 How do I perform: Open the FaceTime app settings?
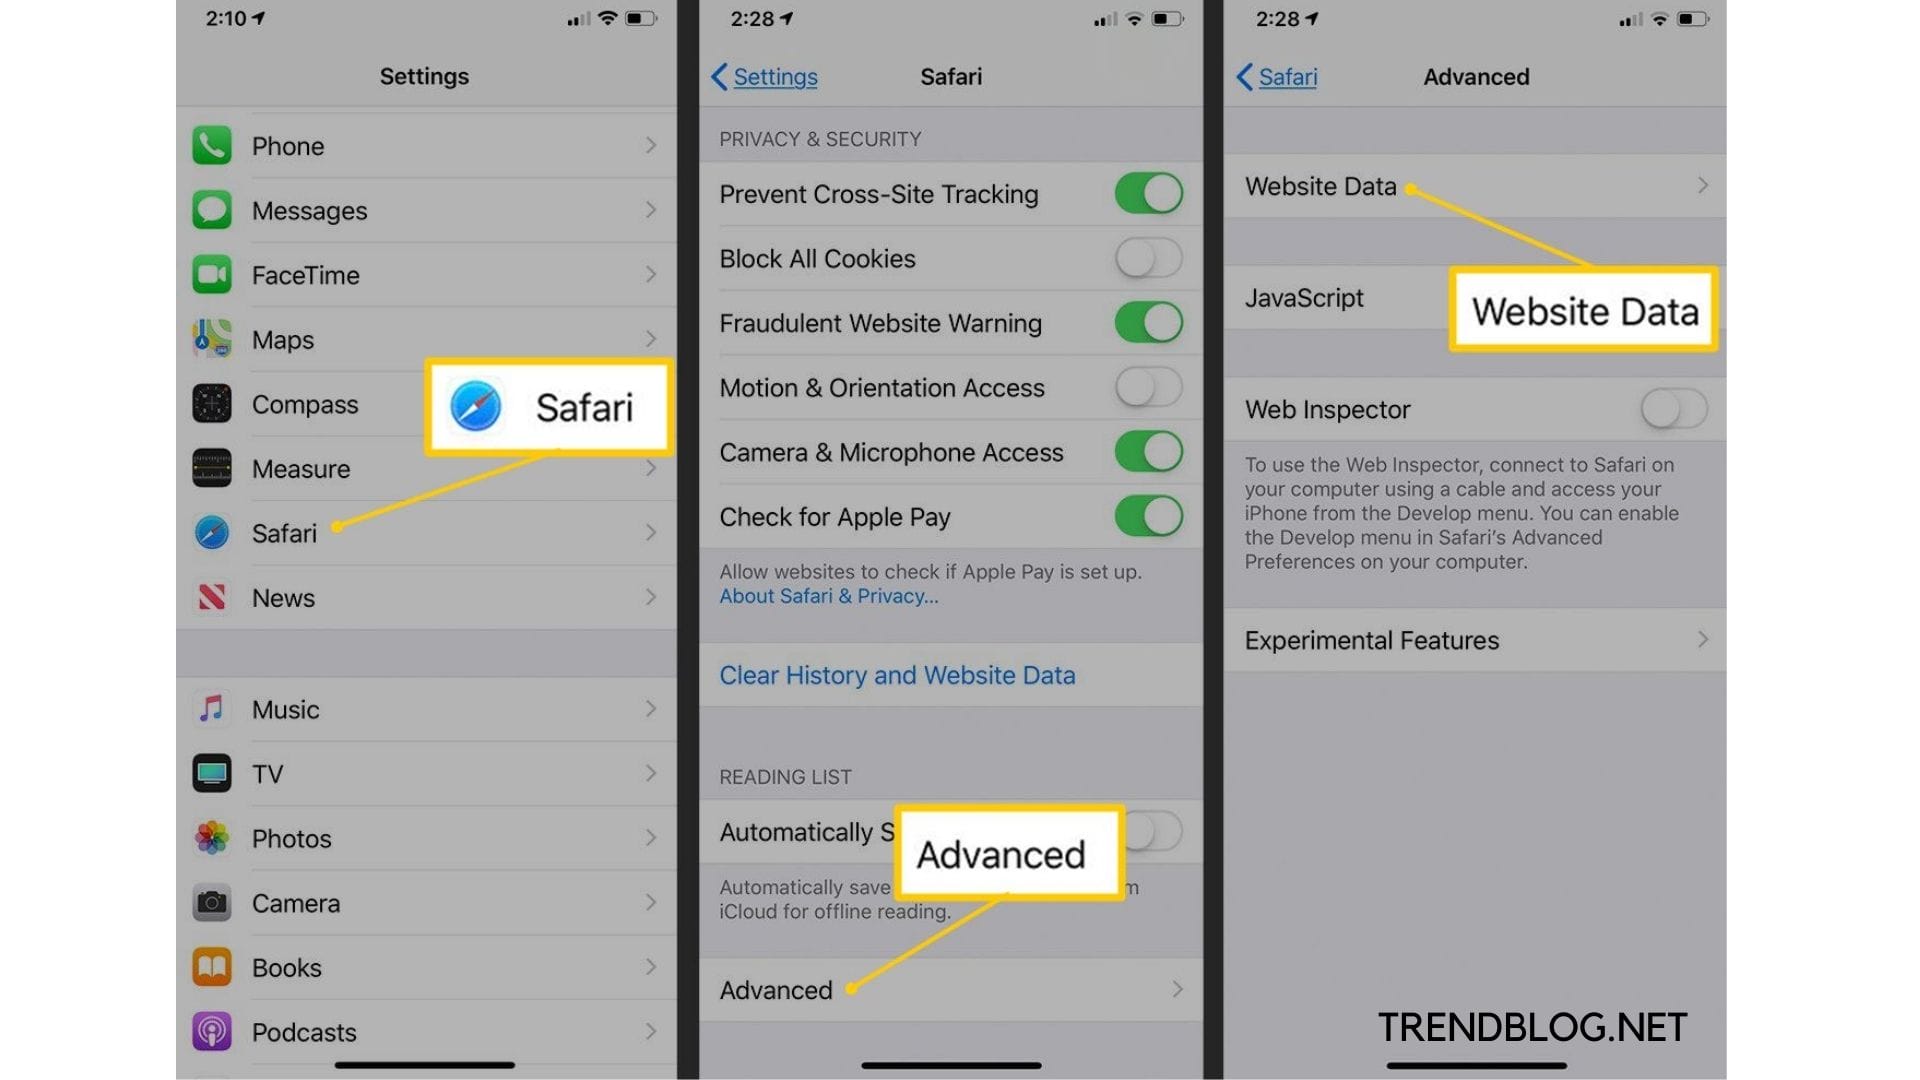coord(423,274)
